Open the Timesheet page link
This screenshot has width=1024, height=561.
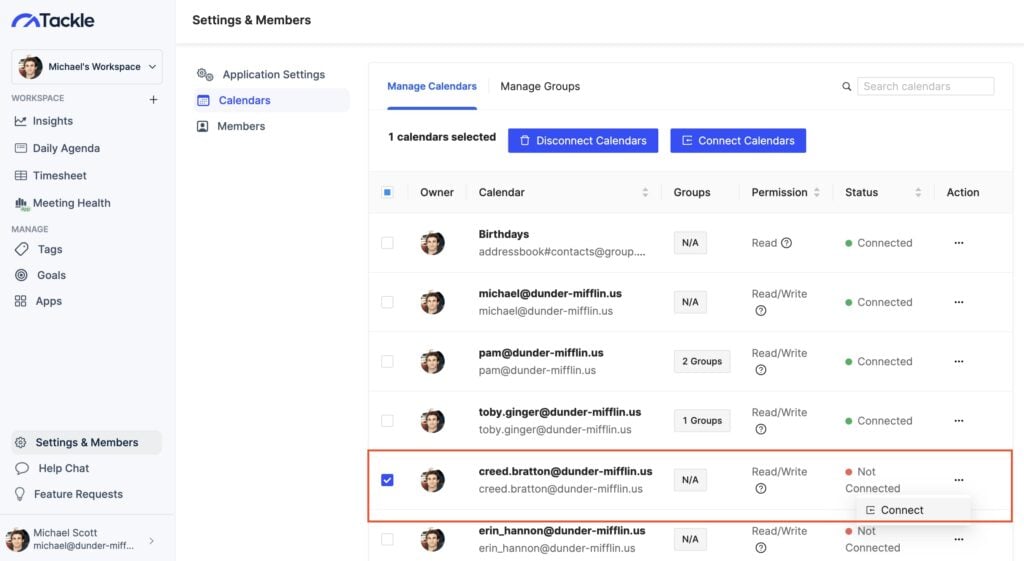point(59,176)
